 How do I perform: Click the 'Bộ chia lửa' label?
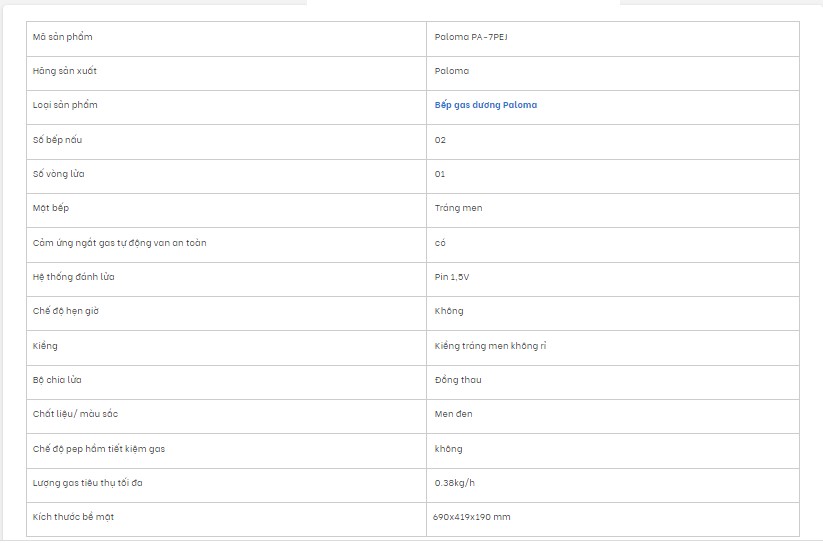[x=57, y=380]
